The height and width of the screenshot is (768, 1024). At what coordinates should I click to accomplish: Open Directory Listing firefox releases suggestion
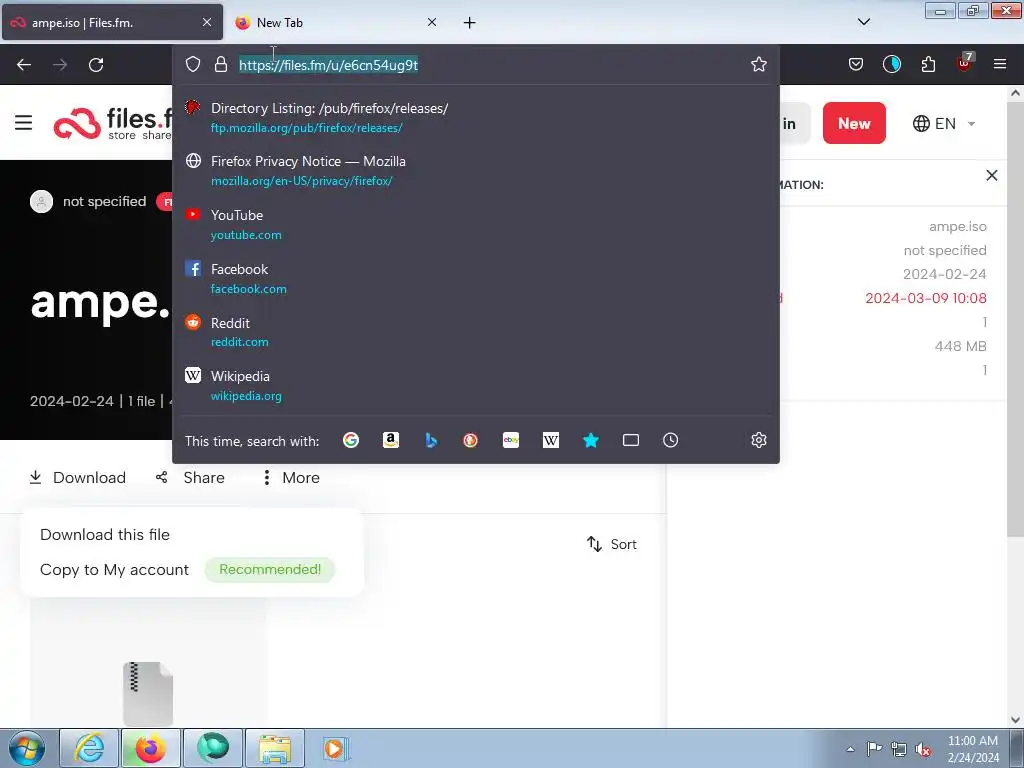pyautogui.click(x=475, y=118)
